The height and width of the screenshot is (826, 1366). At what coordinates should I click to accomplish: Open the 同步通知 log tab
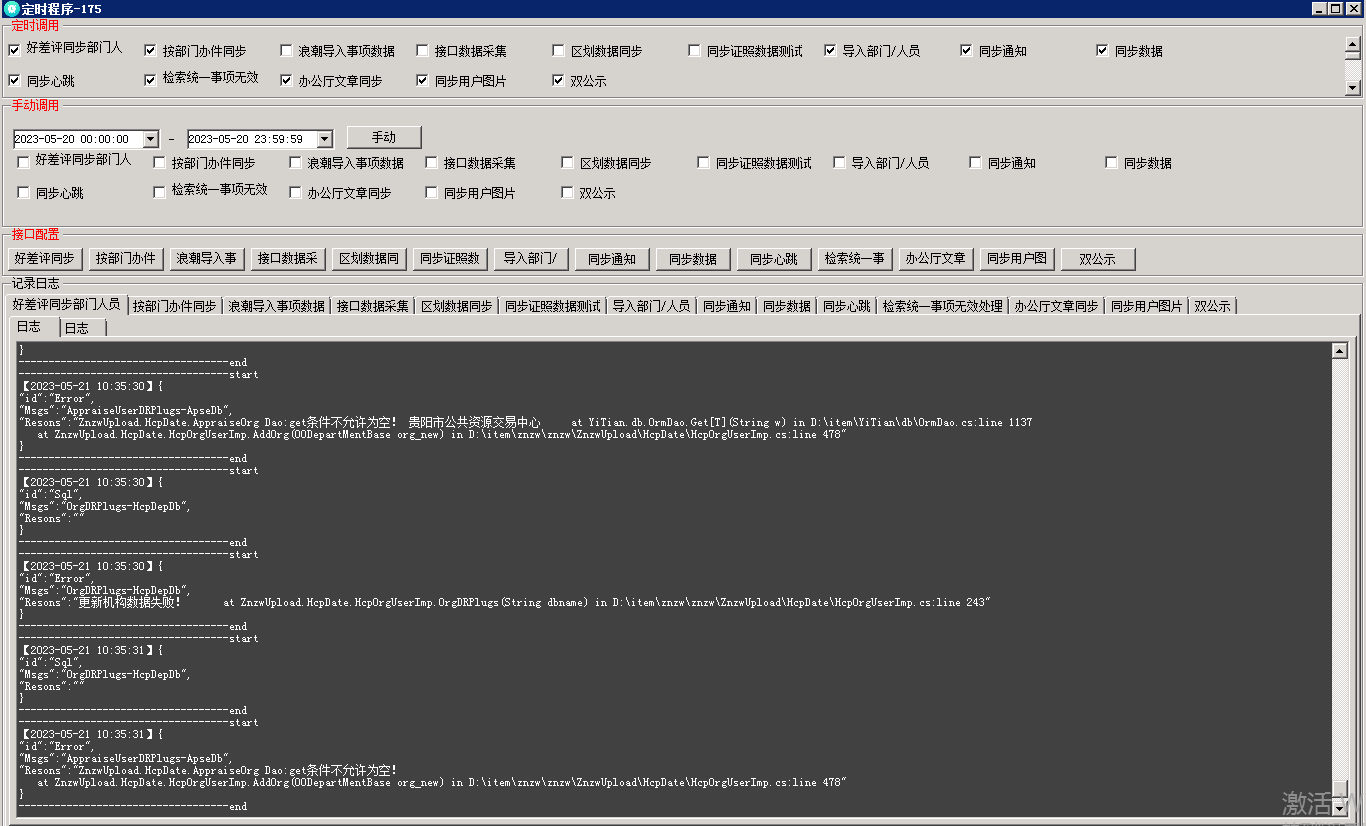coord(727,306)
